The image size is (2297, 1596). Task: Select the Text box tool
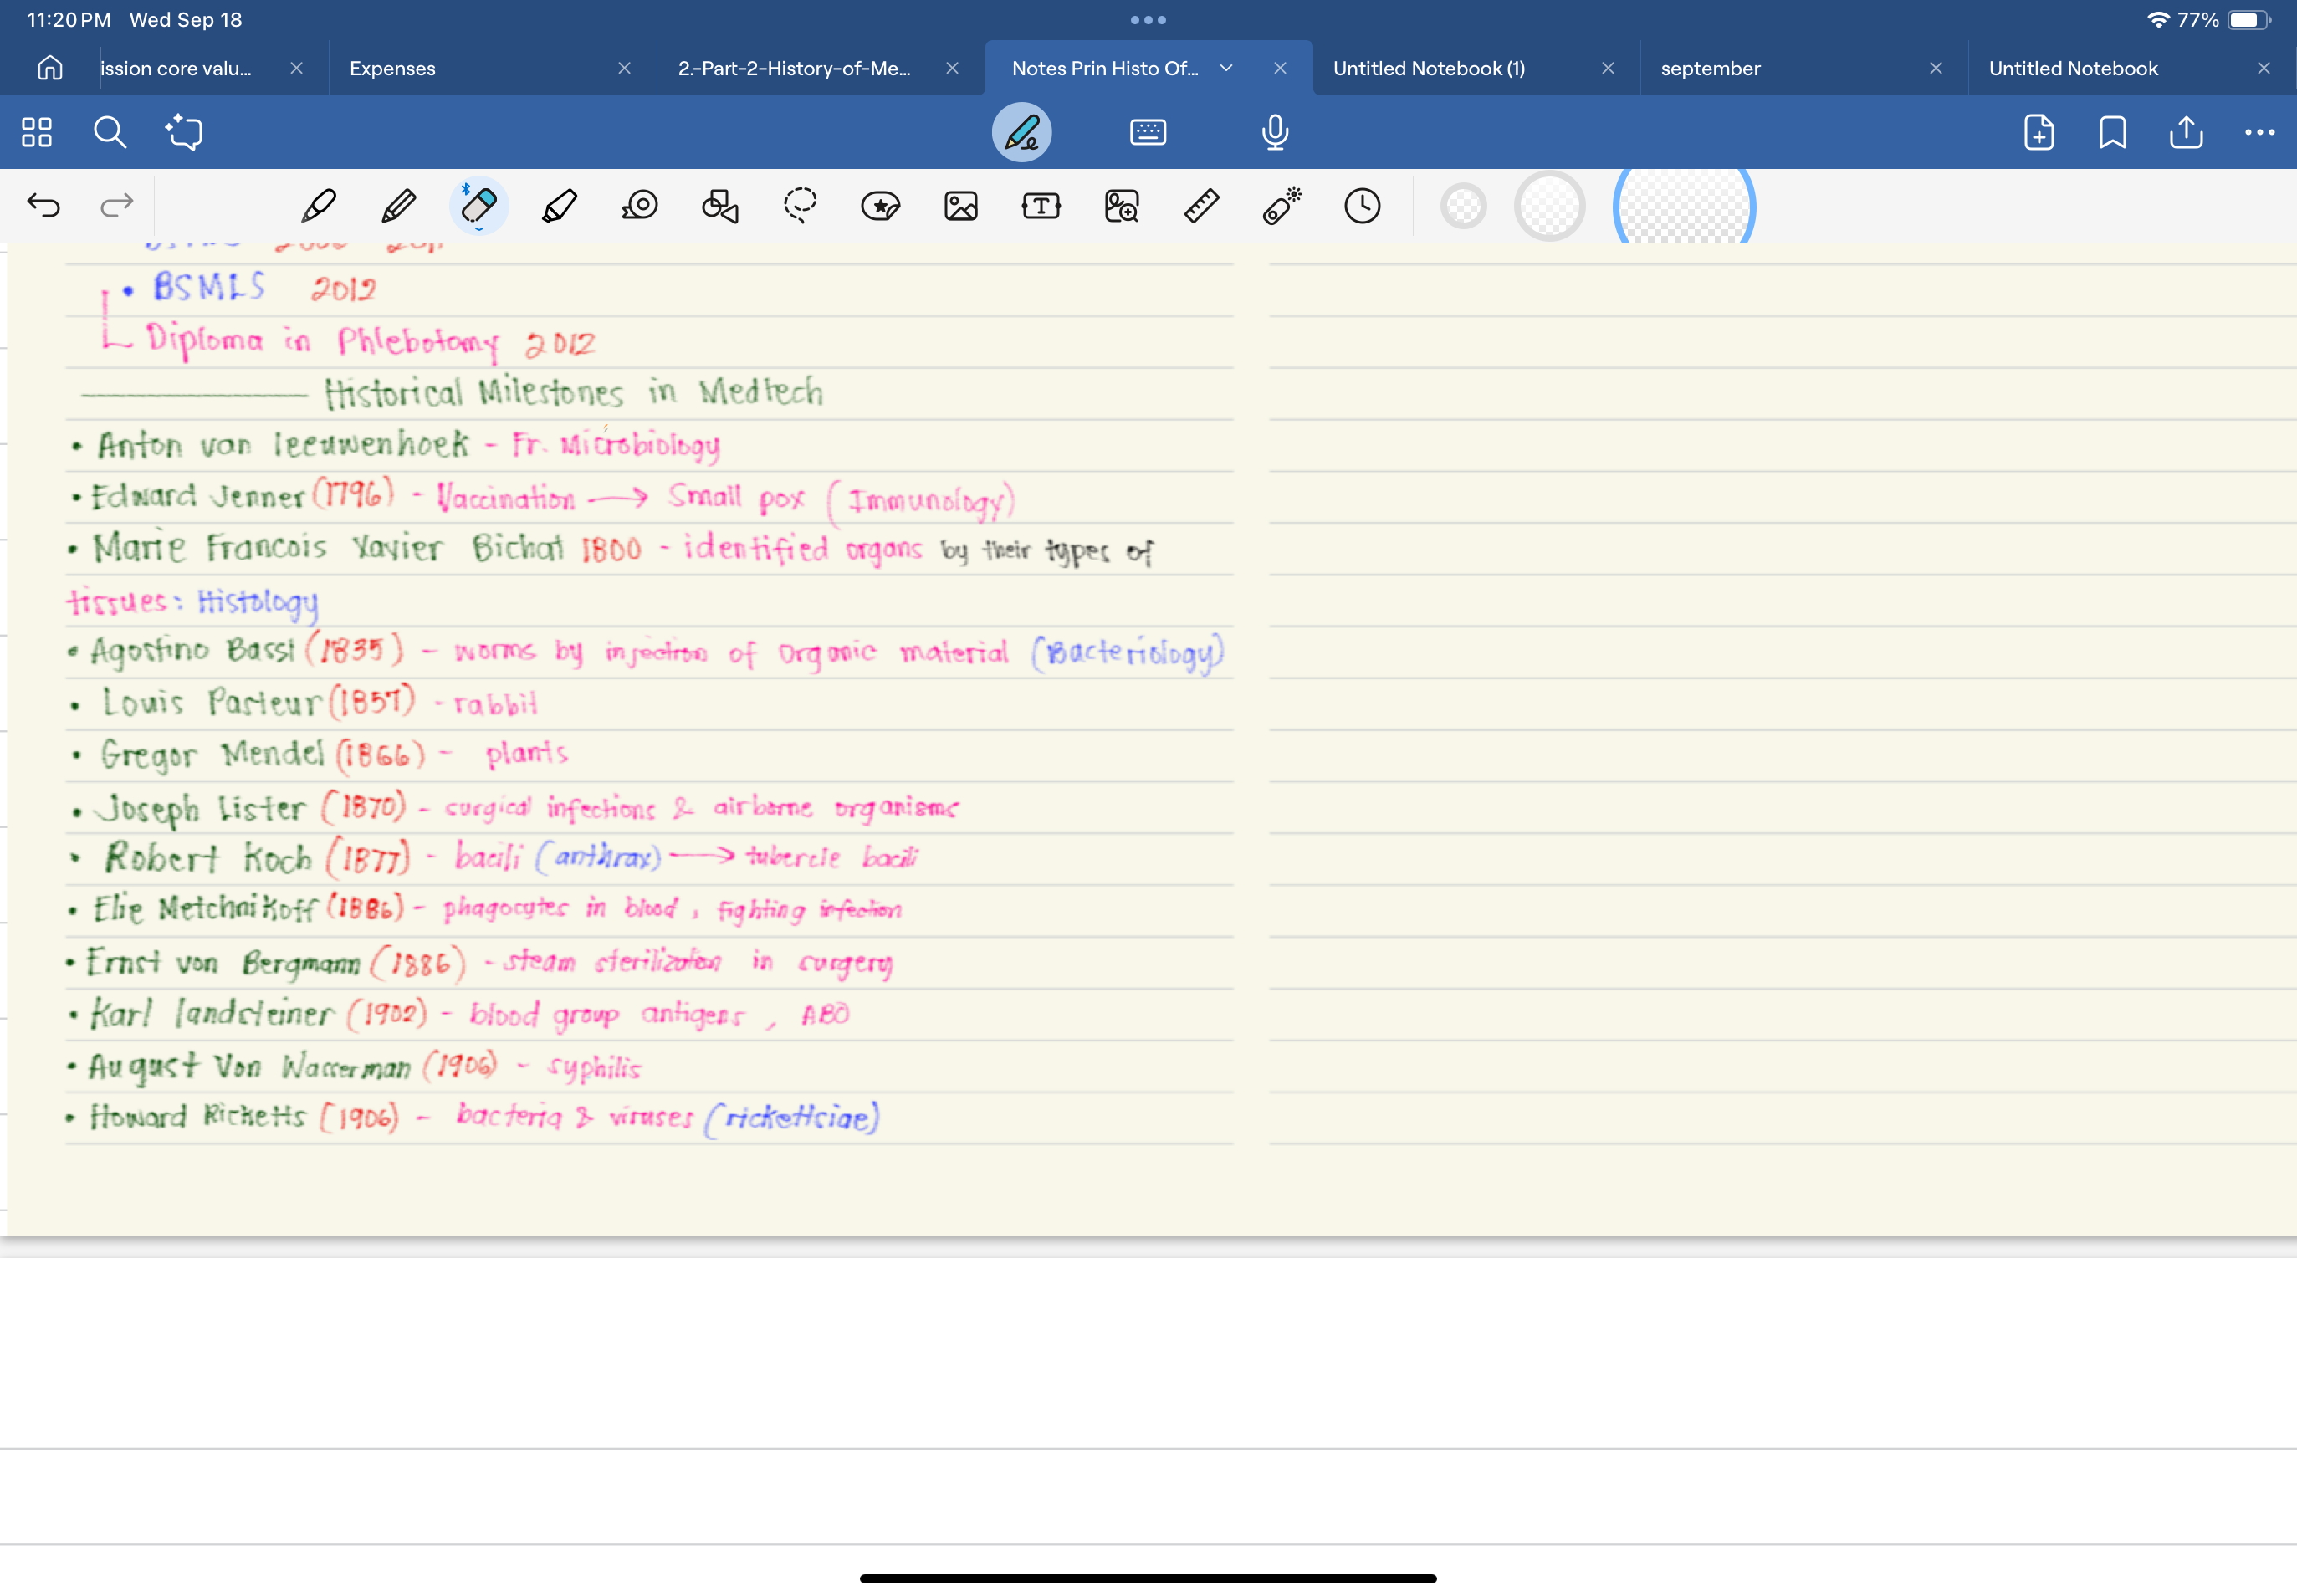tap(1041, 206)
